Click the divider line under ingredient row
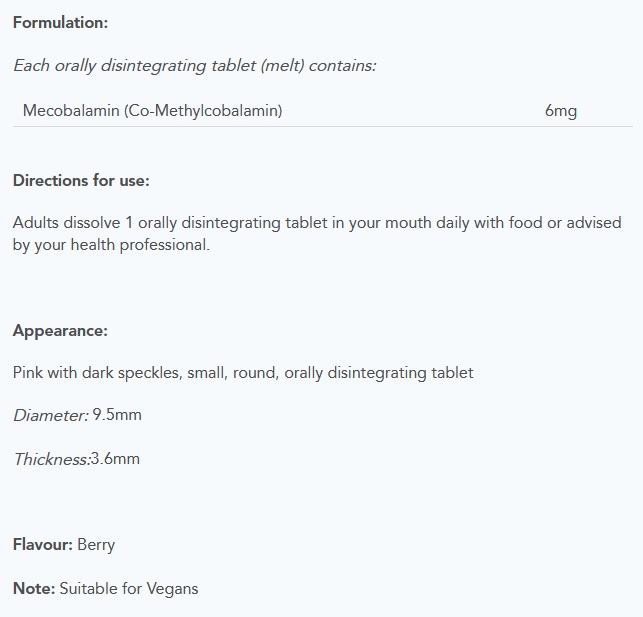Viewport: 643px width, 617px height. [x=323, y=127]
